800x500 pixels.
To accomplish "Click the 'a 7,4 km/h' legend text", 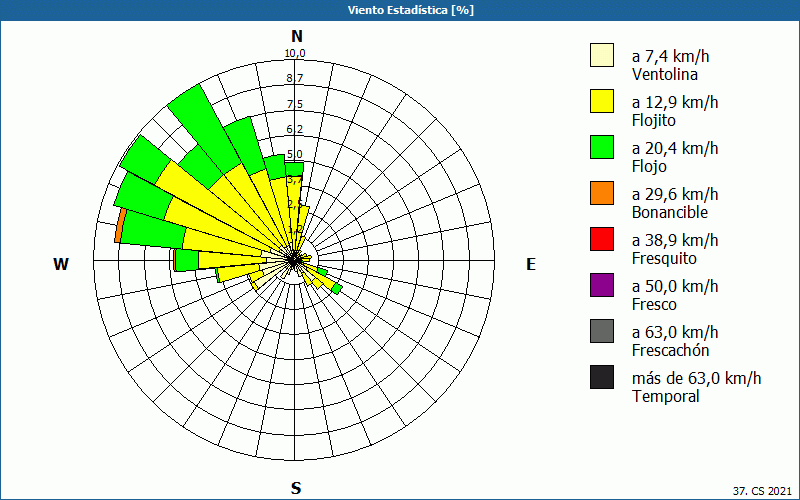I will click(670, 56).
